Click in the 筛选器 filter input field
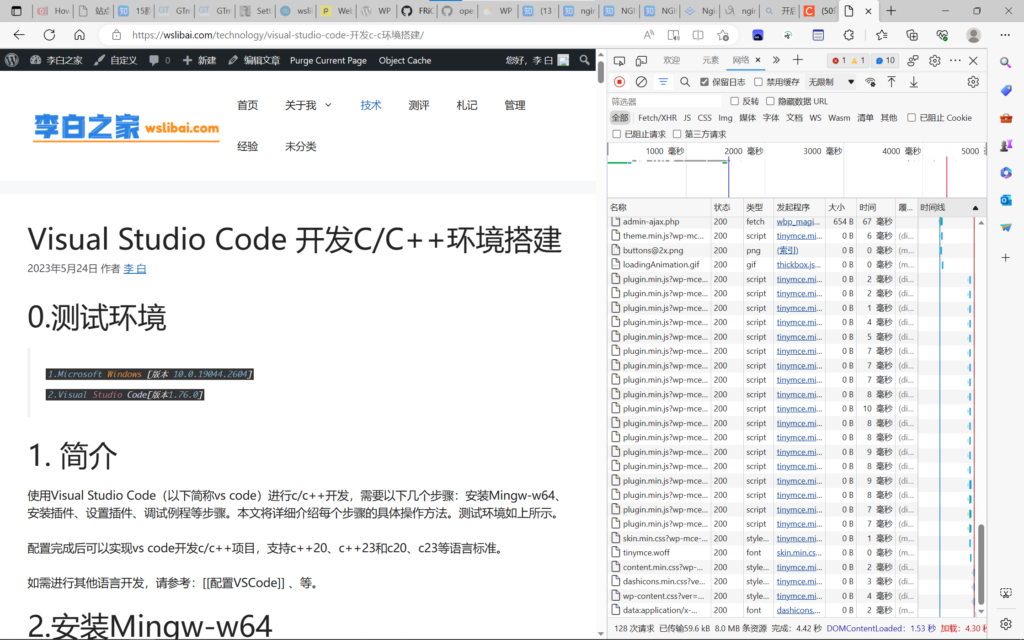Viewport: 1024px width, 640px height. click(x=665, y=101)
